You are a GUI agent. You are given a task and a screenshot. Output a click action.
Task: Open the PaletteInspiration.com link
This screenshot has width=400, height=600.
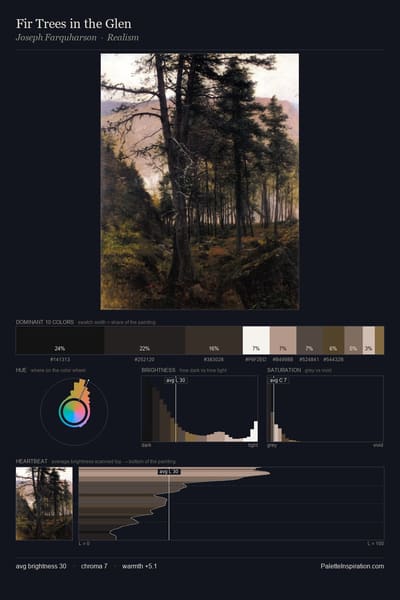(x=352, y=566)
